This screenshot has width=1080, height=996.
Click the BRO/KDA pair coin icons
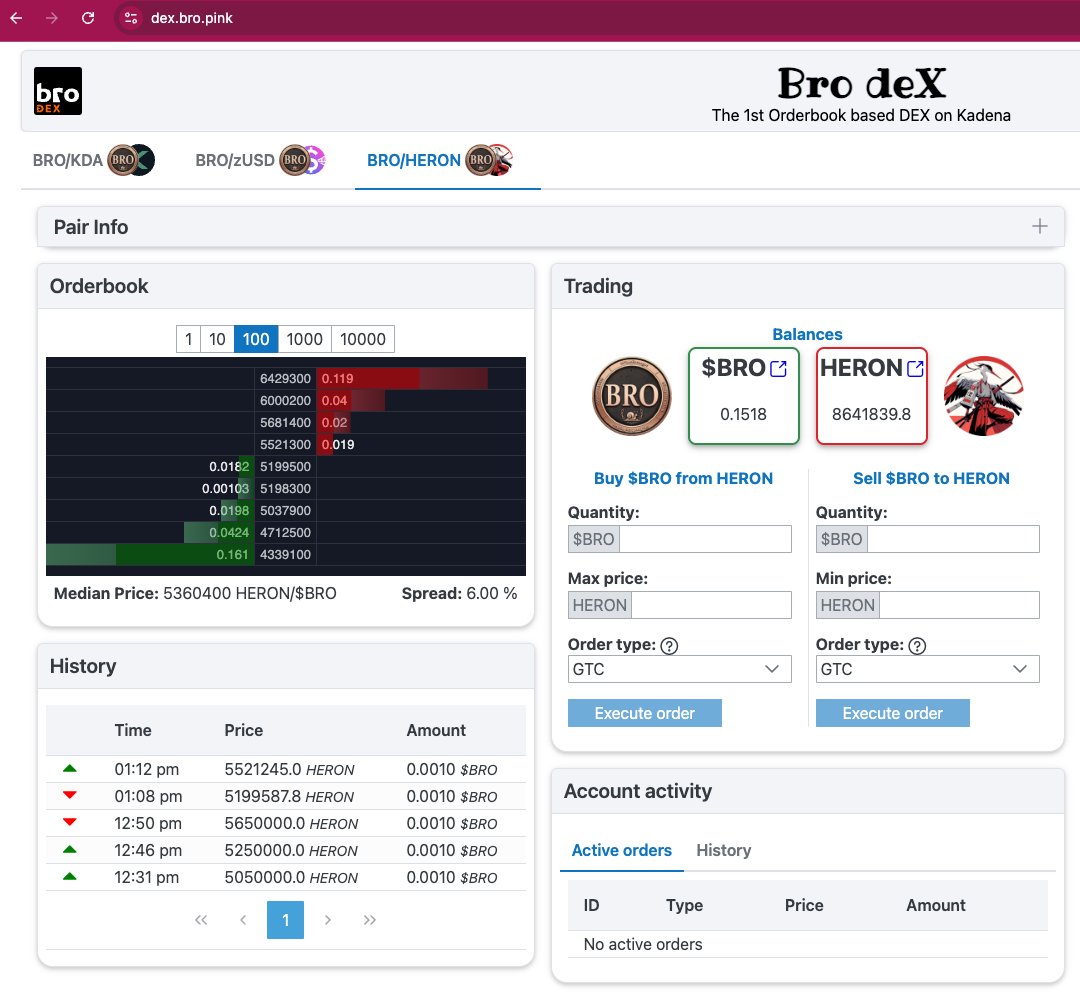[132, 160]
